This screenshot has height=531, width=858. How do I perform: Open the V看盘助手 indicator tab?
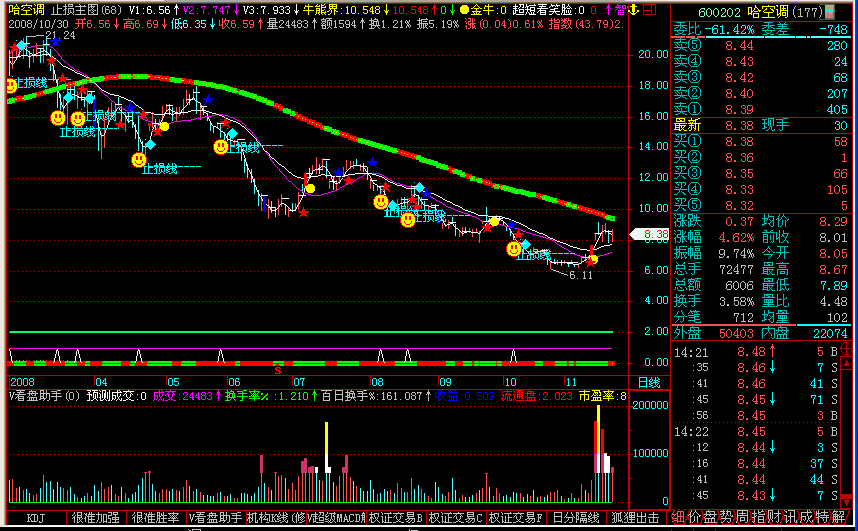click(216, 517)
